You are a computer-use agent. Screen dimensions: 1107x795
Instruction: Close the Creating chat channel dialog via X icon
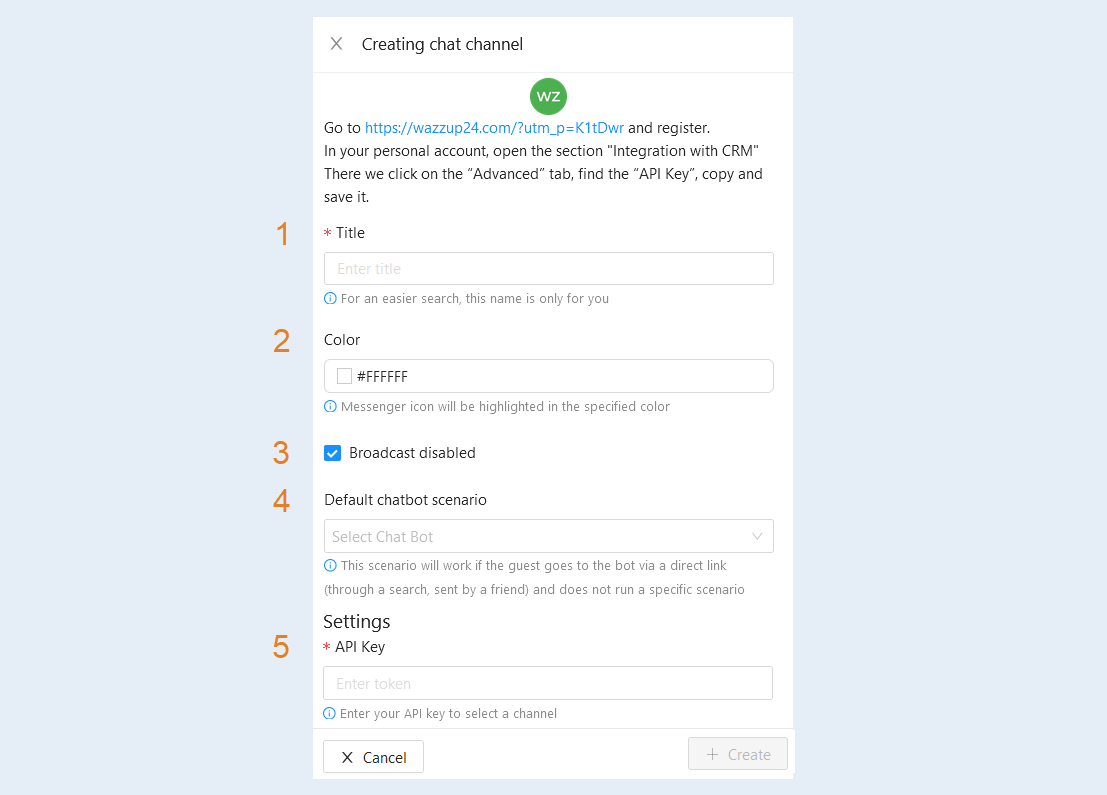[336, 44]
